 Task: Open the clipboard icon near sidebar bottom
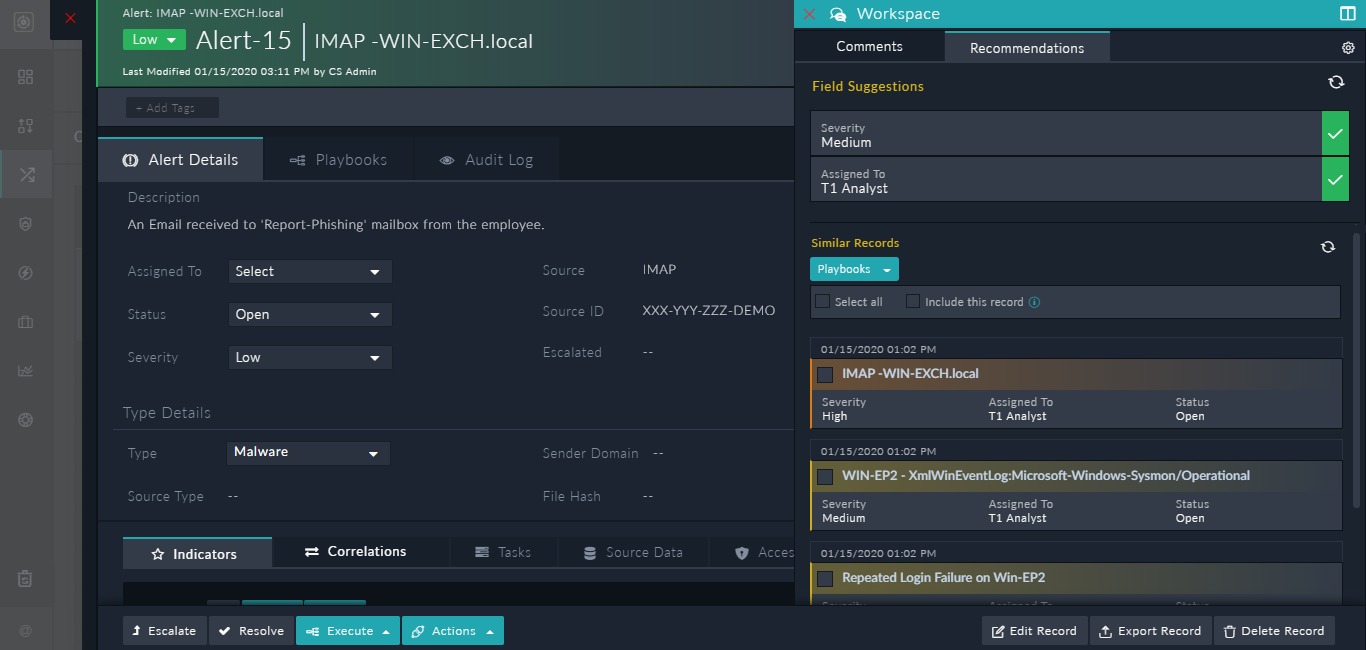tap(26, 578)
